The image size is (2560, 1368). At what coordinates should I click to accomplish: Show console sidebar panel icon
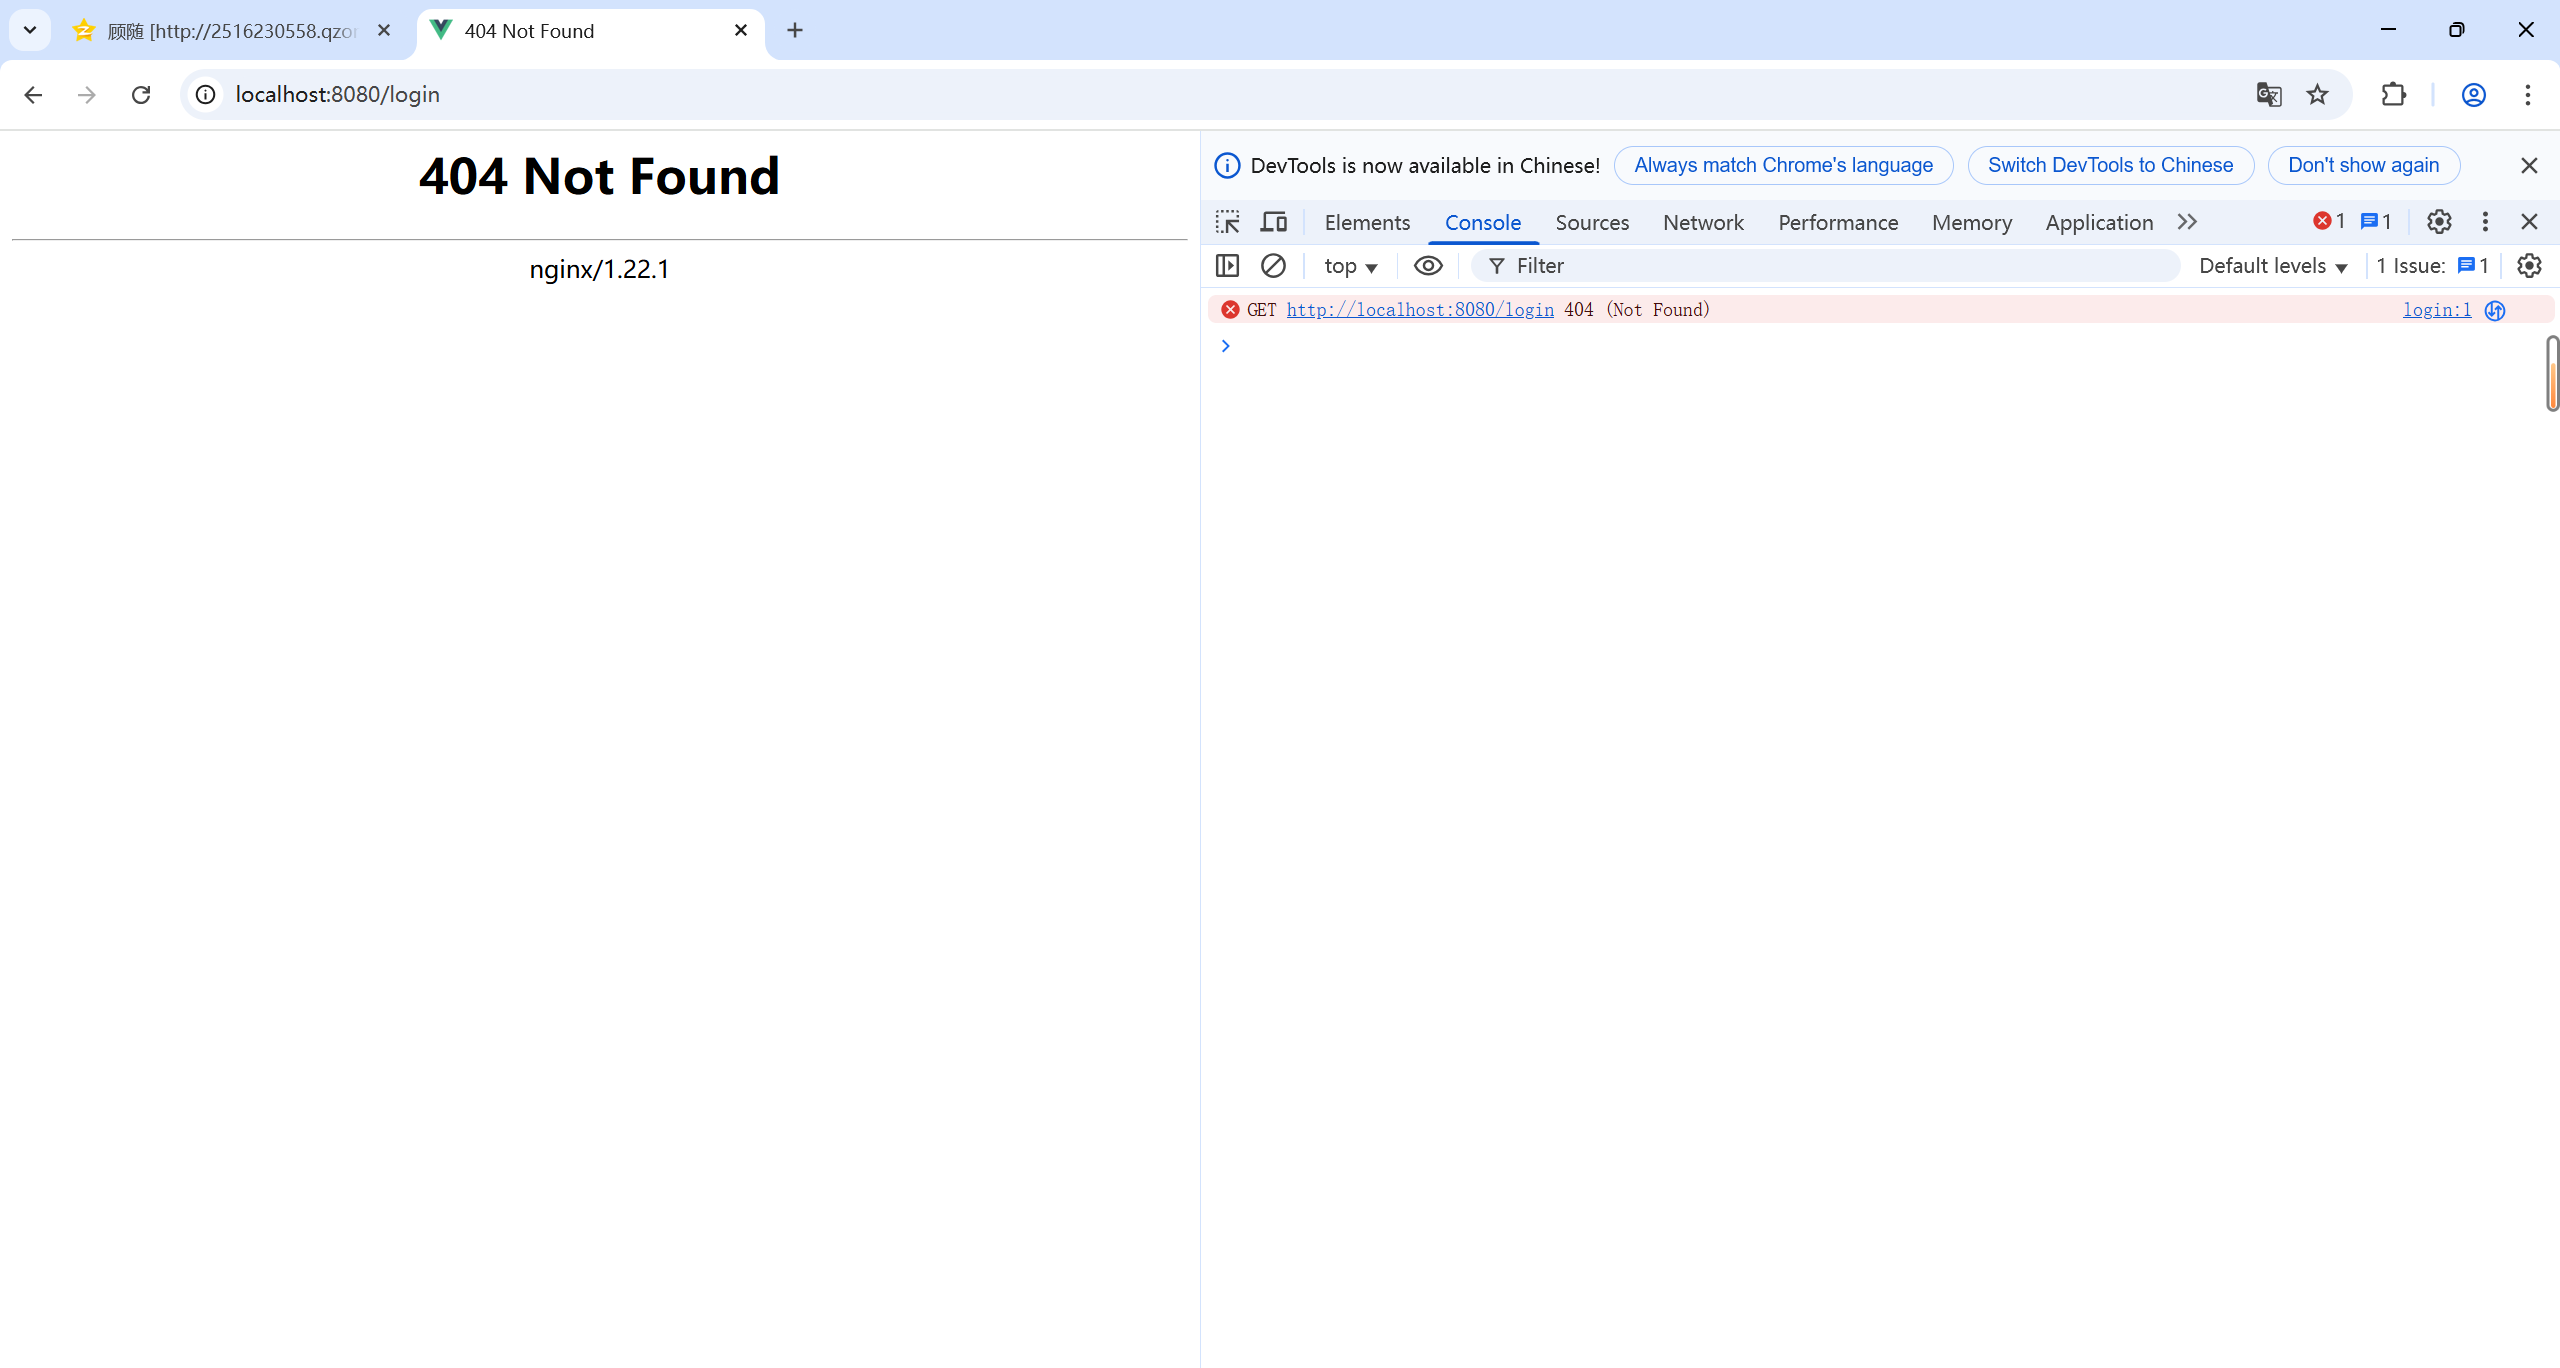click(1227, 266)
